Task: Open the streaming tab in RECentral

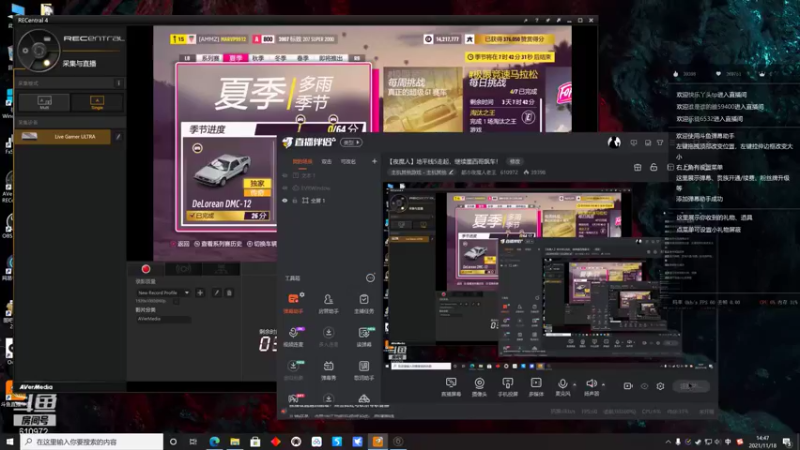Action: 183,269
